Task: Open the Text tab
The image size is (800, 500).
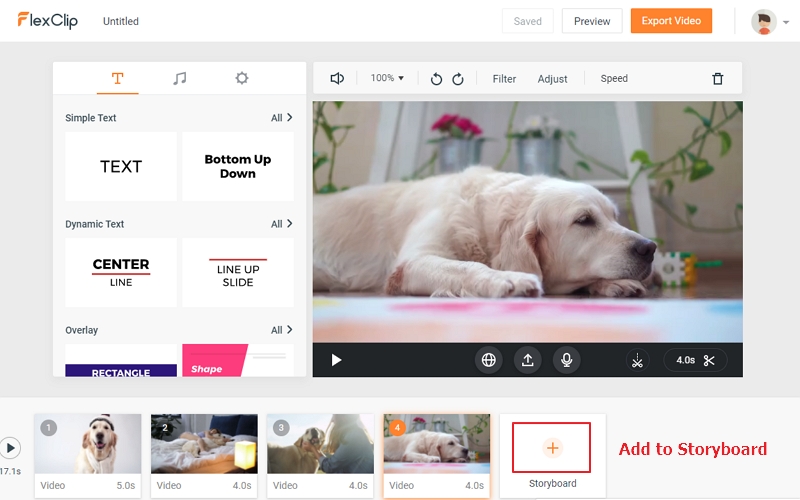Action: coord(117,78)
